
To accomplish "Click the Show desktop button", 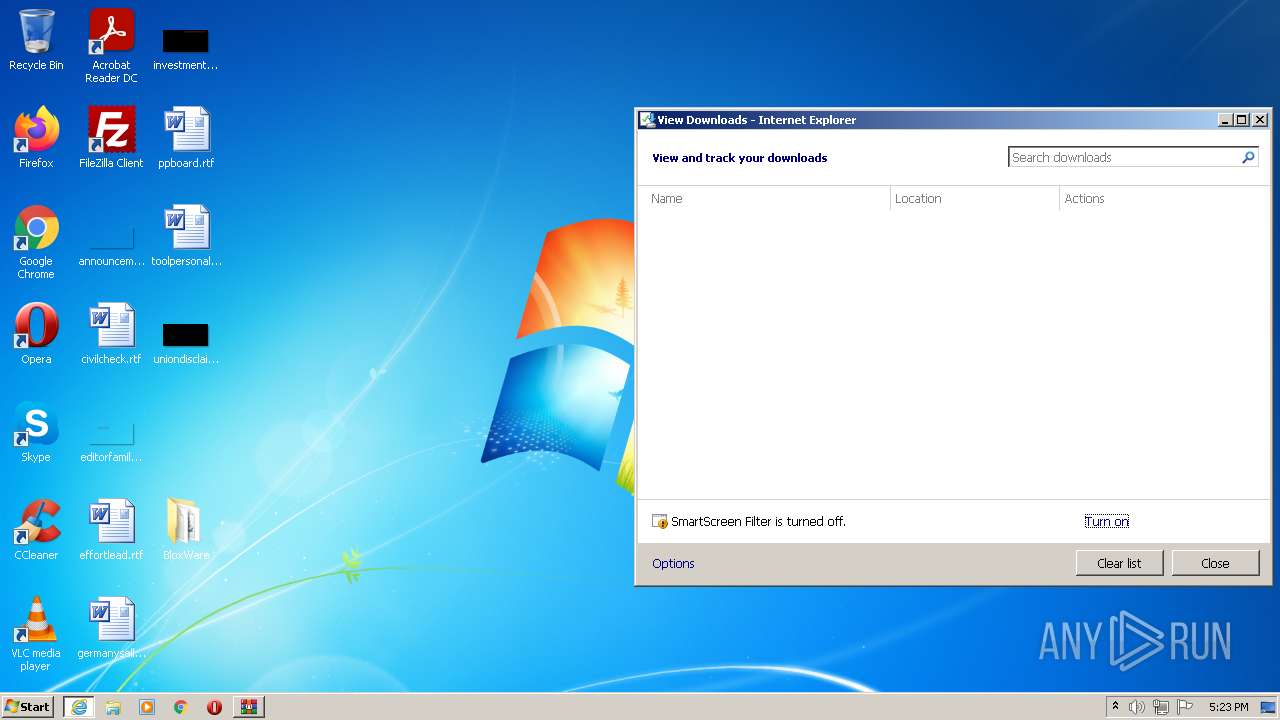I will tap(1268, 707).
